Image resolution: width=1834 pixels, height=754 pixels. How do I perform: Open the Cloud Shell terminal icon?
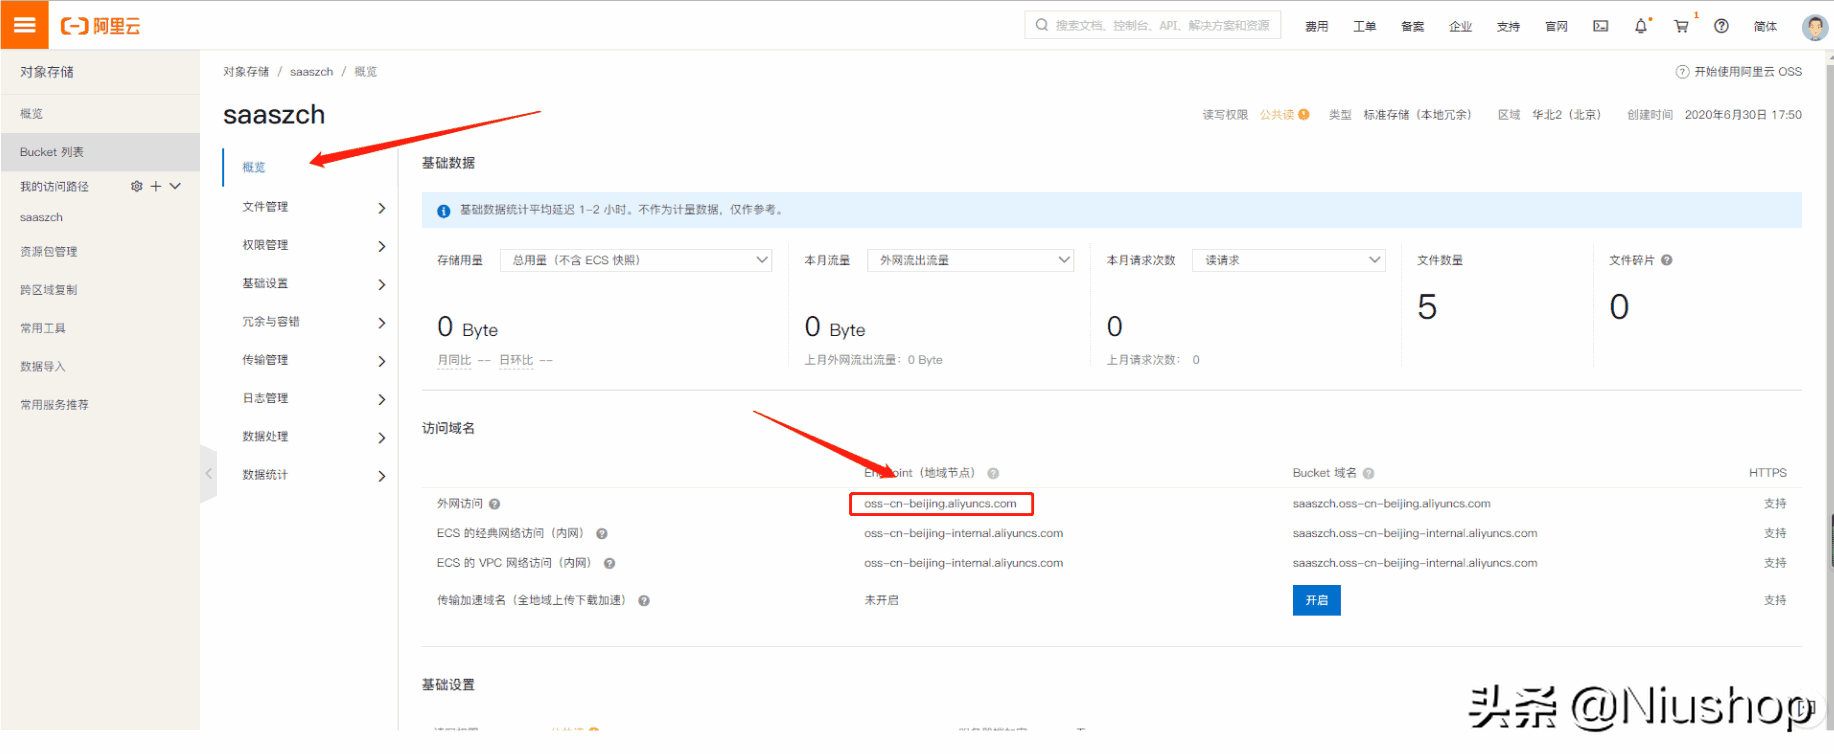click(x=1601, y=26)
